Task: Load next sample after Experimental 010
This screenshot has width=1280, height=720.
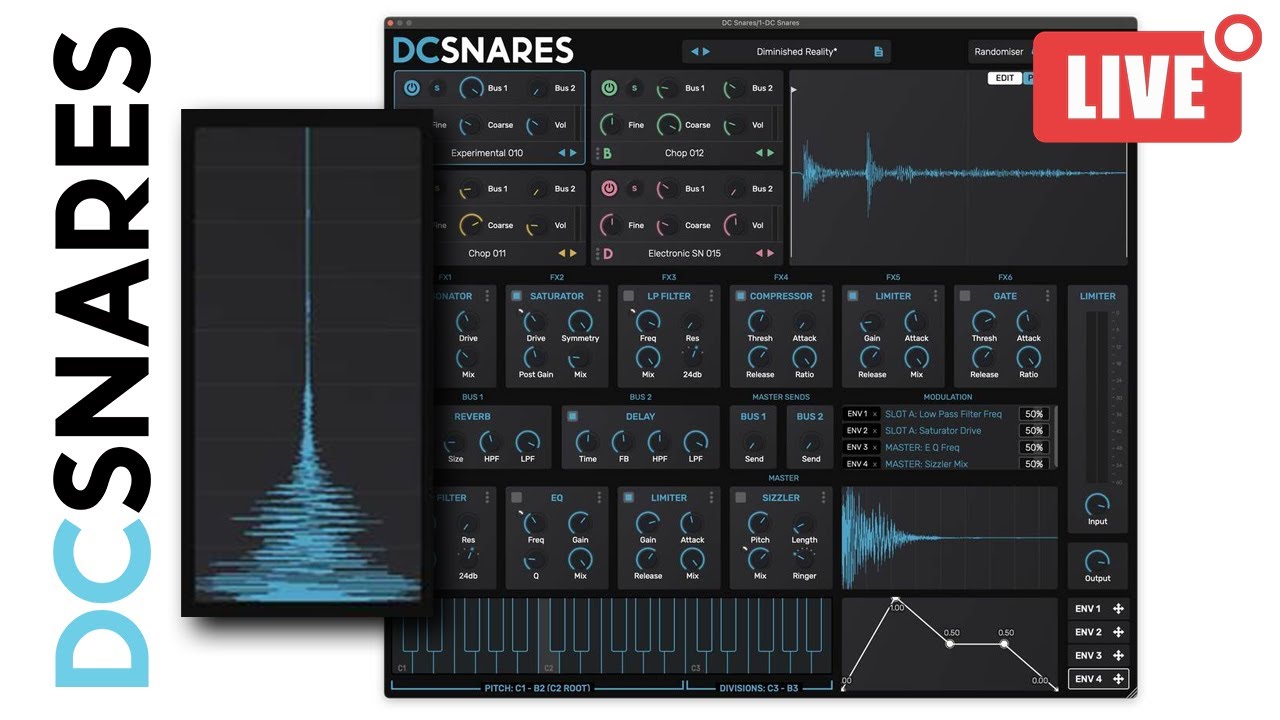Action: click(x=573, y=153)
